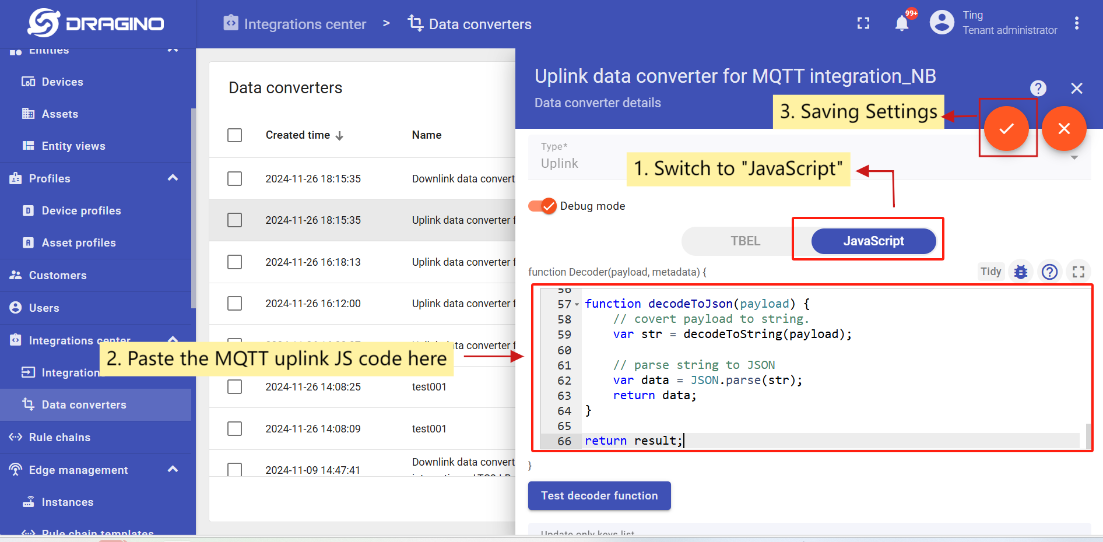Open the notifications bell

coord(902,23)
